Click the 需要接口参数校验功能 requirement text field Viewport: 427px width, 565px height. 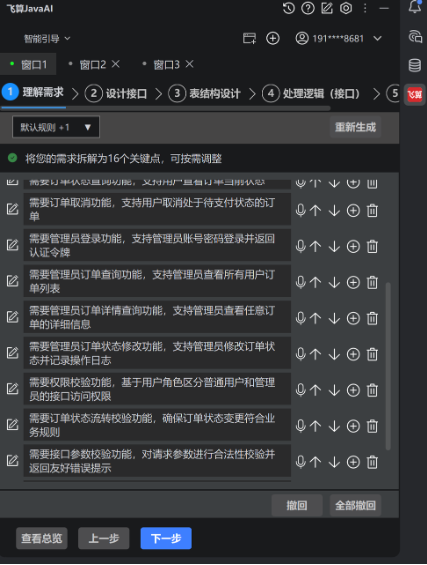click(x=157, y=461)
